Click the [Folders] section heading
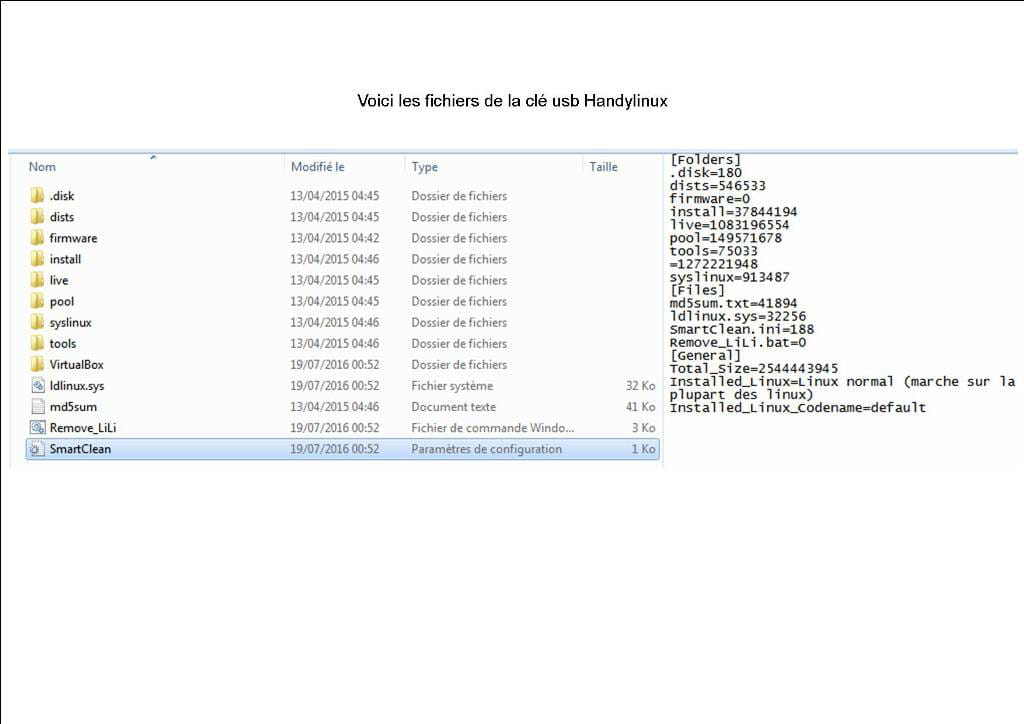The width and height of the screenshot is (1024, 724). coord(705,160)
